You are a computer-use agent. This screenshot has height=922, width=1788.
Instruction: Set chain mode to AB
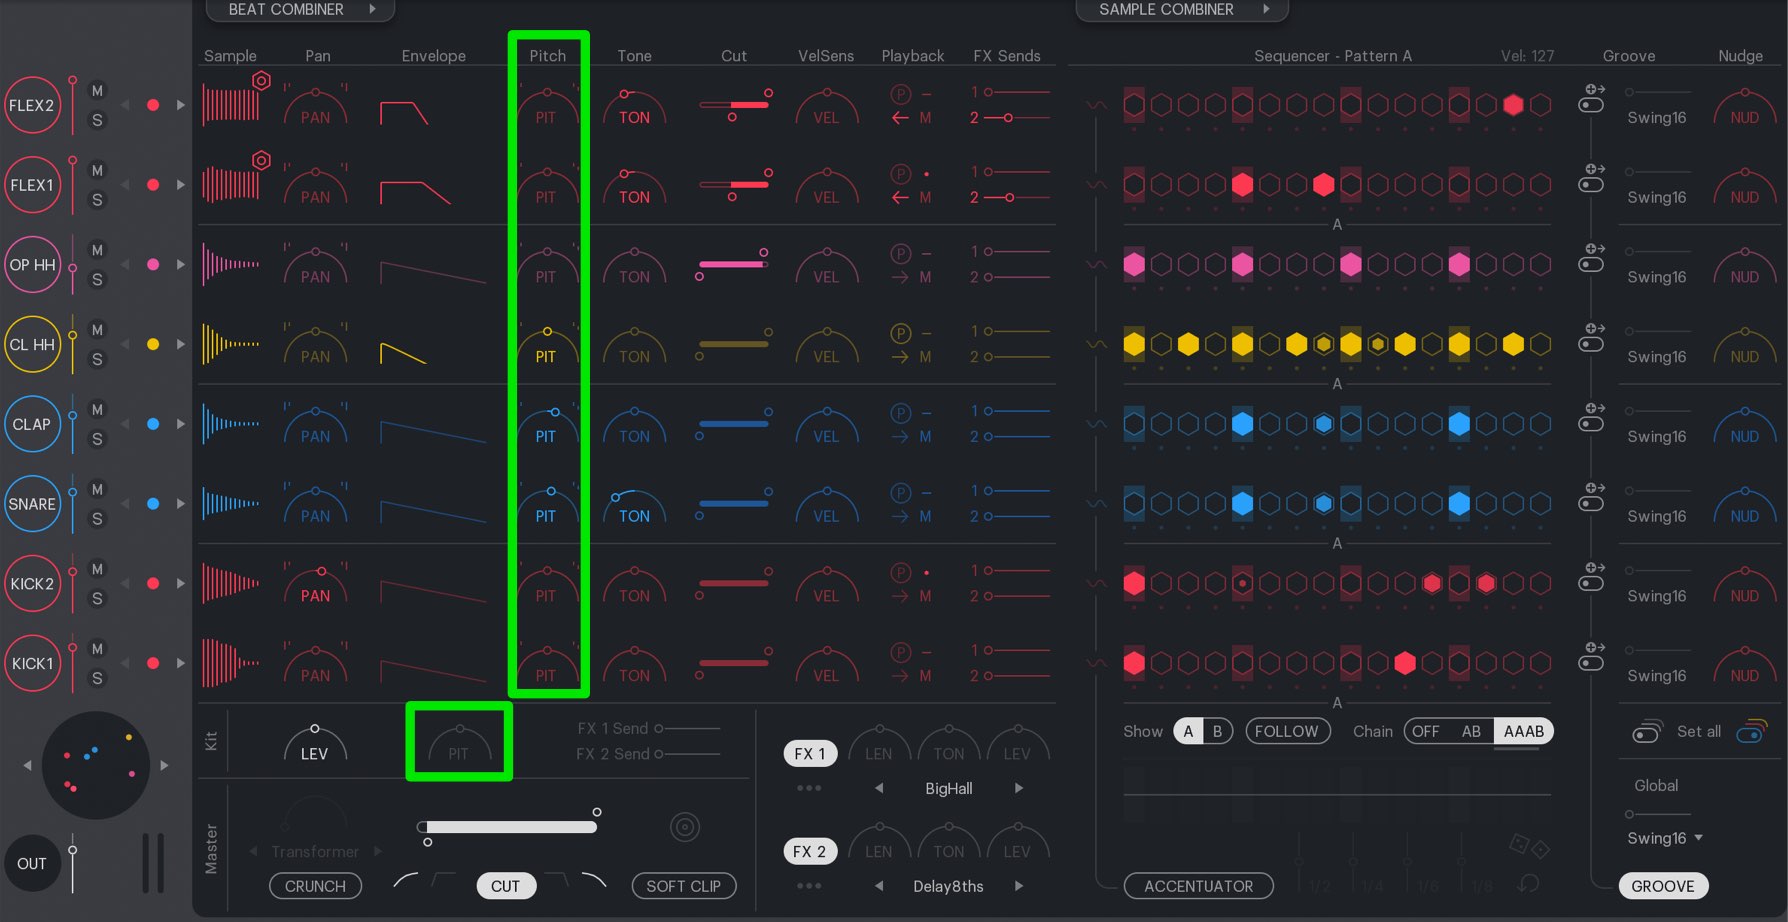(1471, 731)
